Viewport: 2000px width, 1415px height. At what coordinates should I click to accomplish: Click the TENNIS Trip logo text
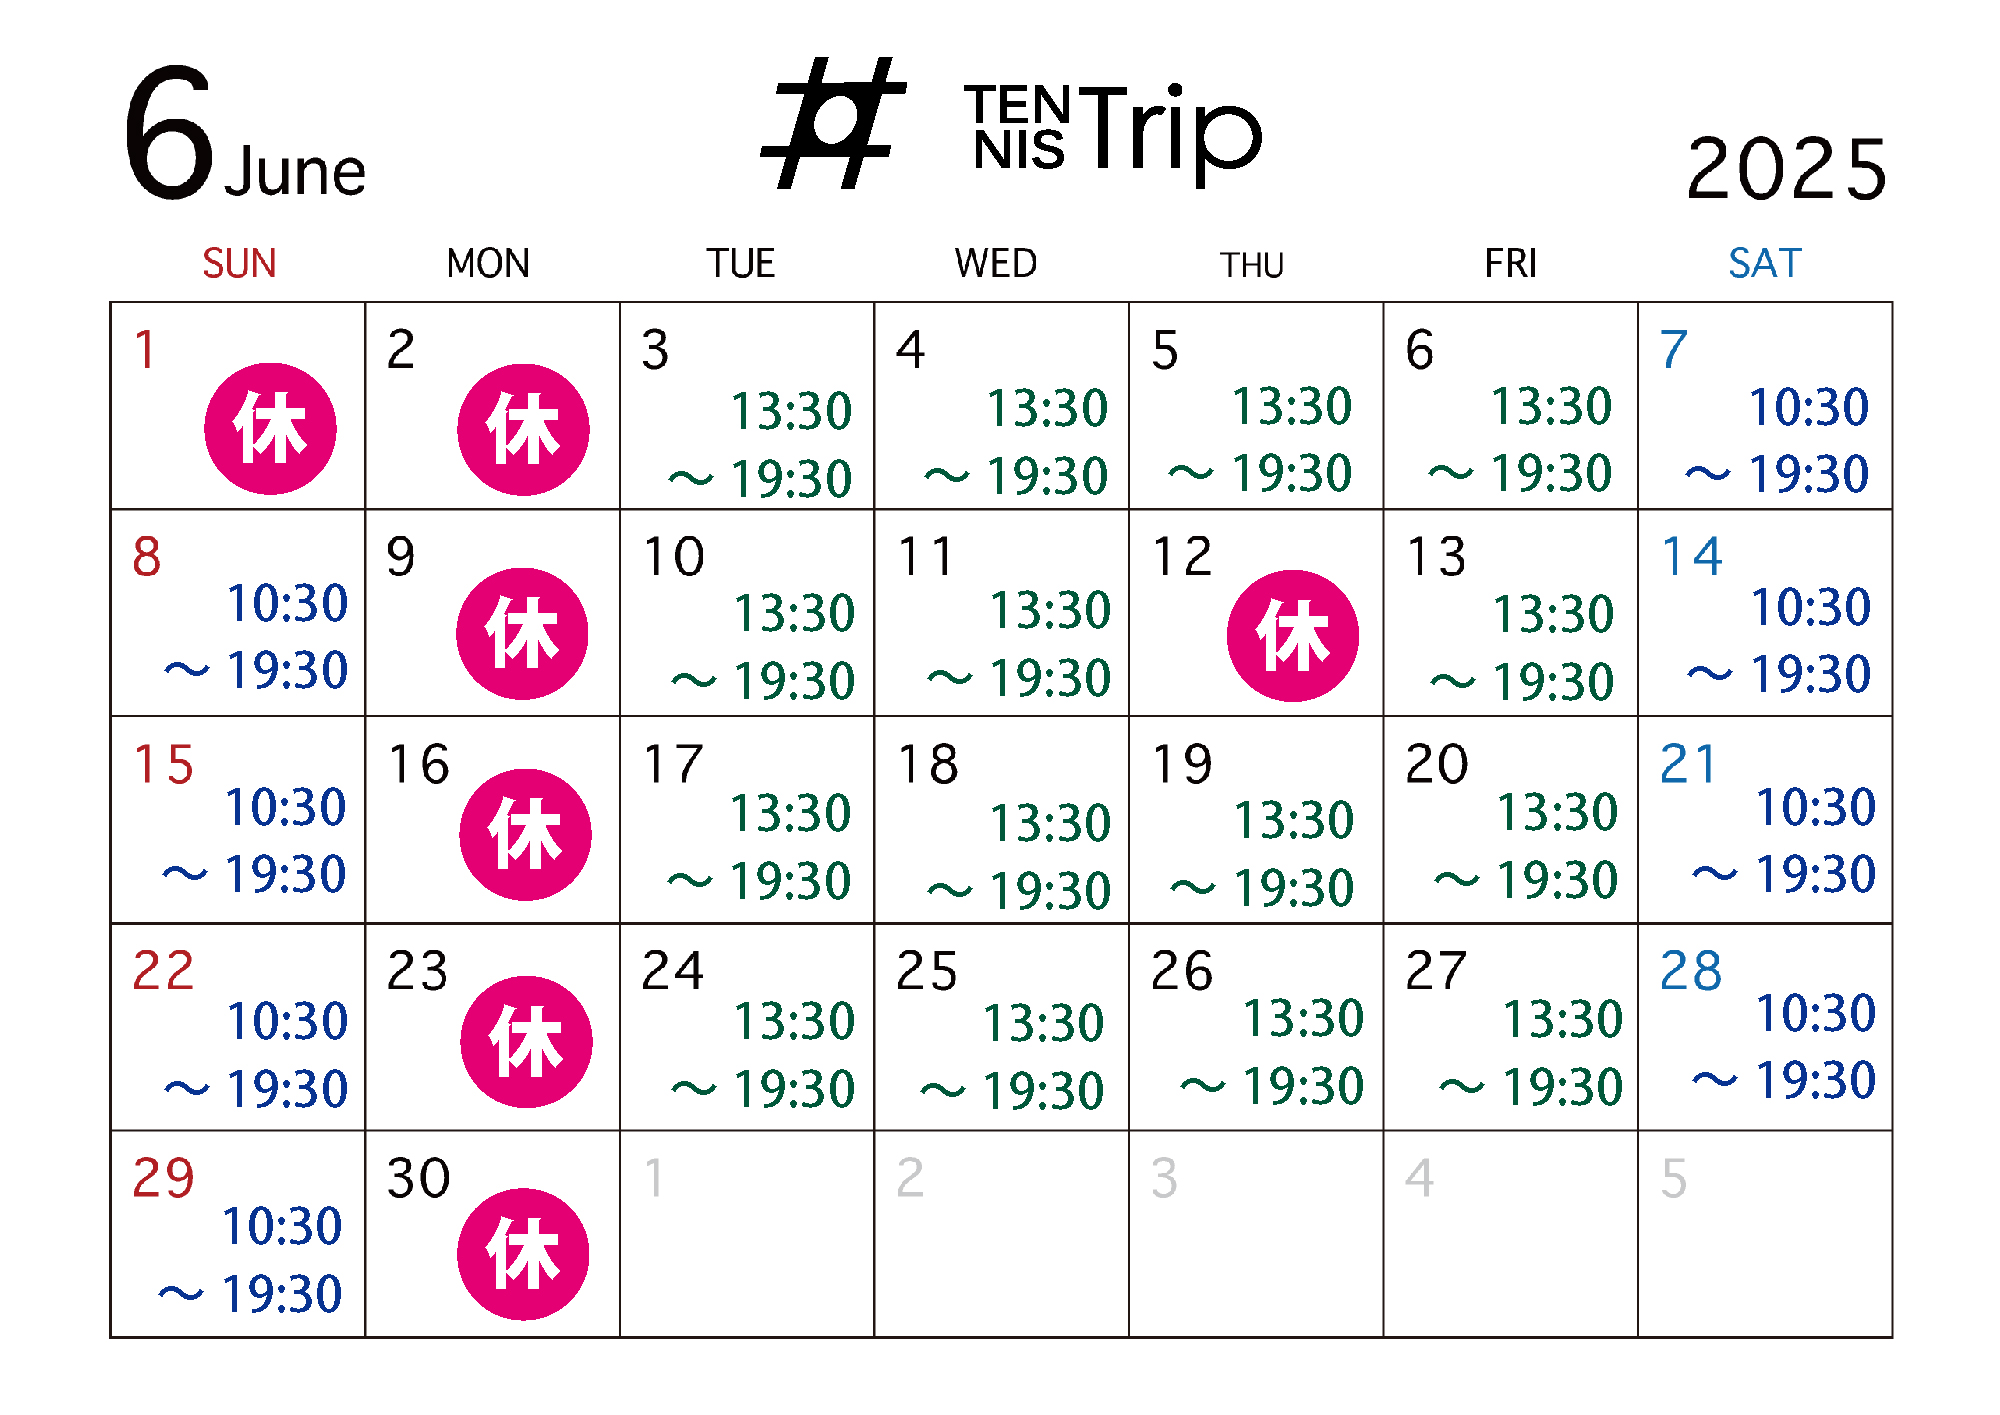coord(1112,130)
